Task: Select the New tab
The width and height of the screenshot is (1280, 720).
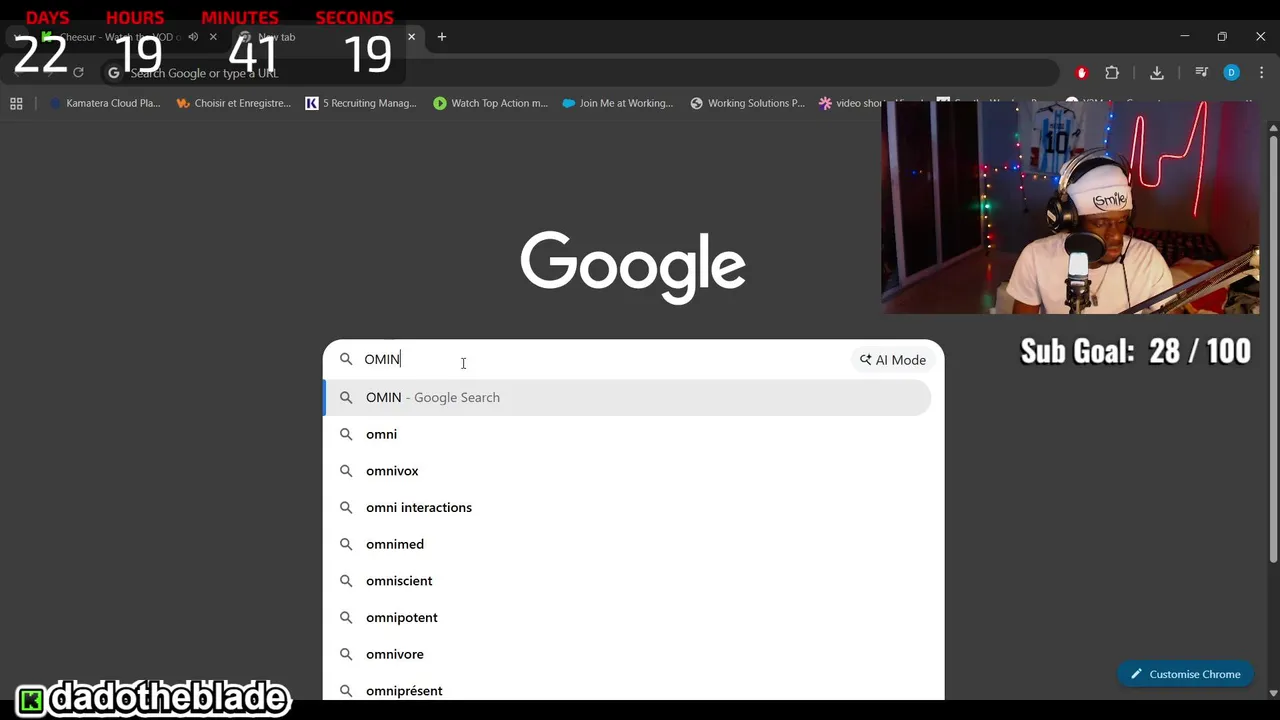Action: pos(320,37)
